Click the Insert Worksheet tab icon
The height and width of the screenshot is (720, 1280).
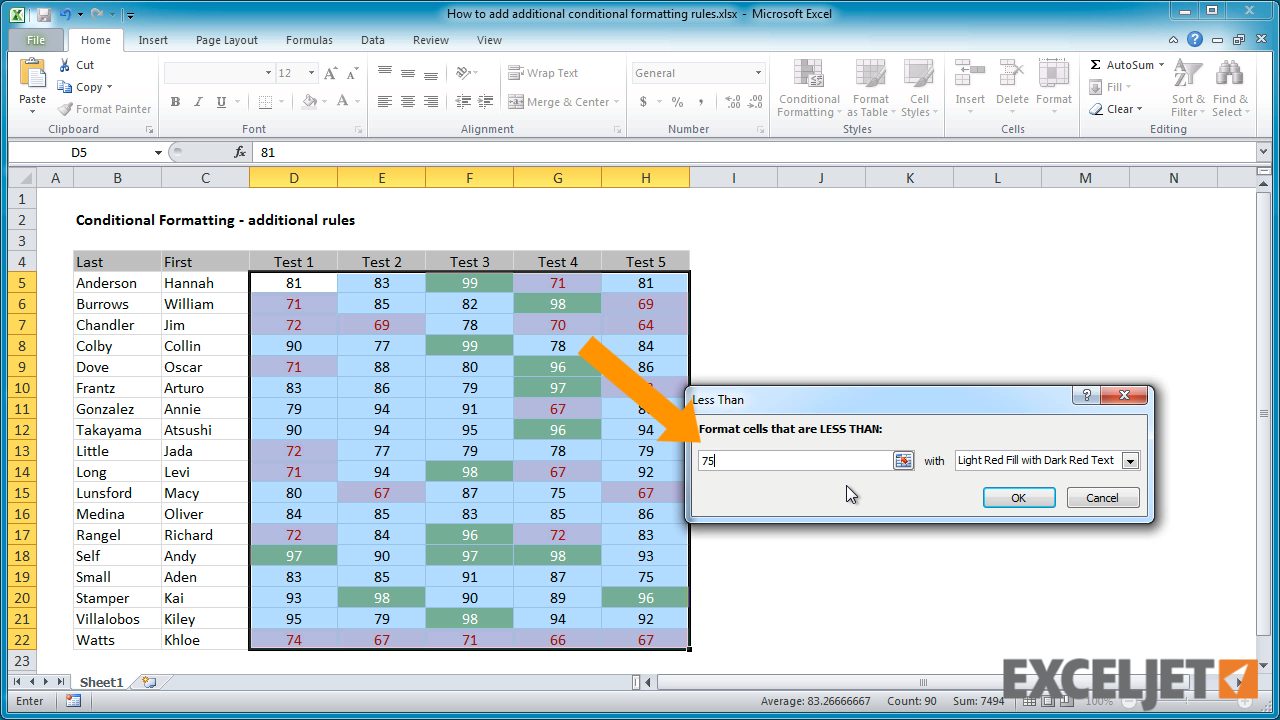point(150,682)
